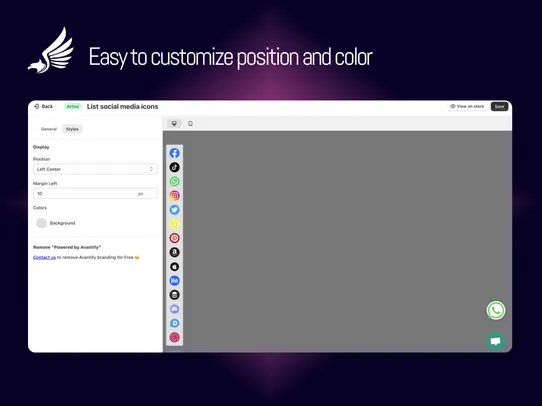Open the General tab
The image size is (542, 406).
pyautogui.click(x=49, y=129)
